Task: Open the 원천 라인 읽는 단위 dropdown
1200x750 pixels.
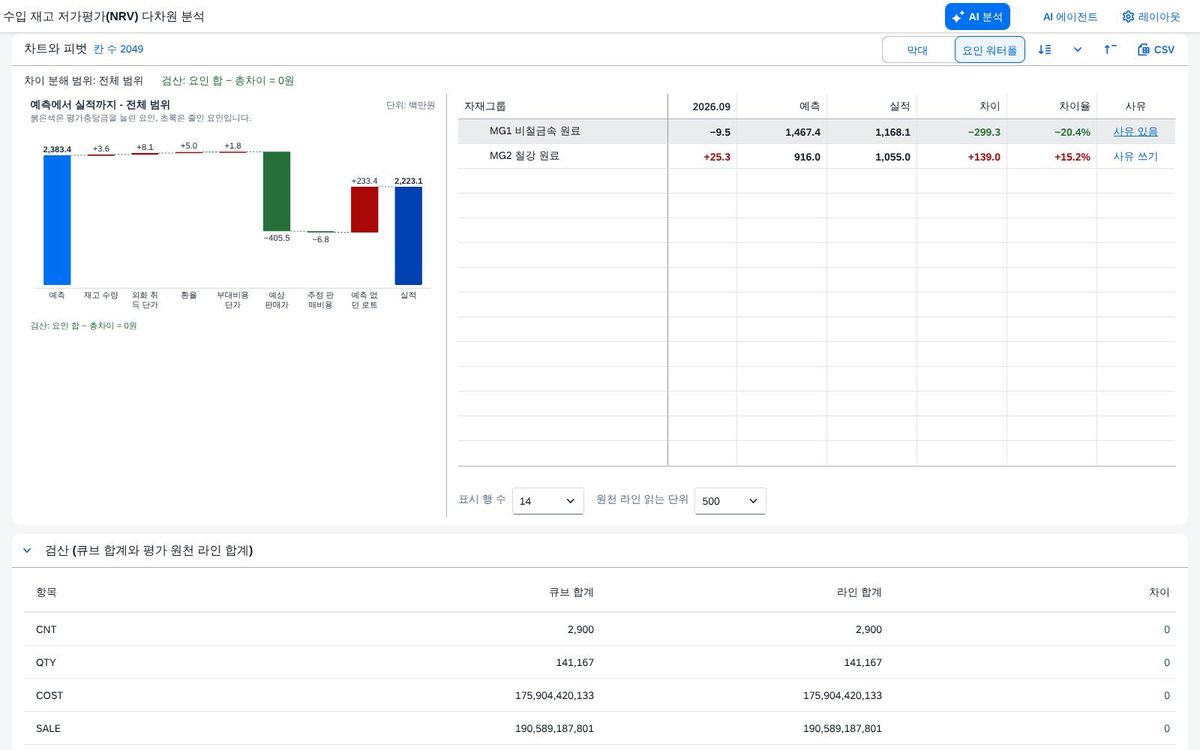Action: coord(730,501)
